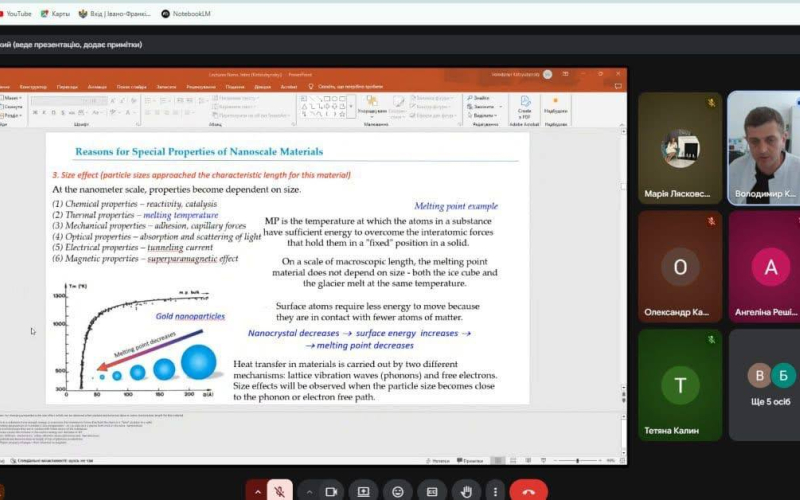Open the emoji reactions button
800x500 pixels.
(397, 492)
